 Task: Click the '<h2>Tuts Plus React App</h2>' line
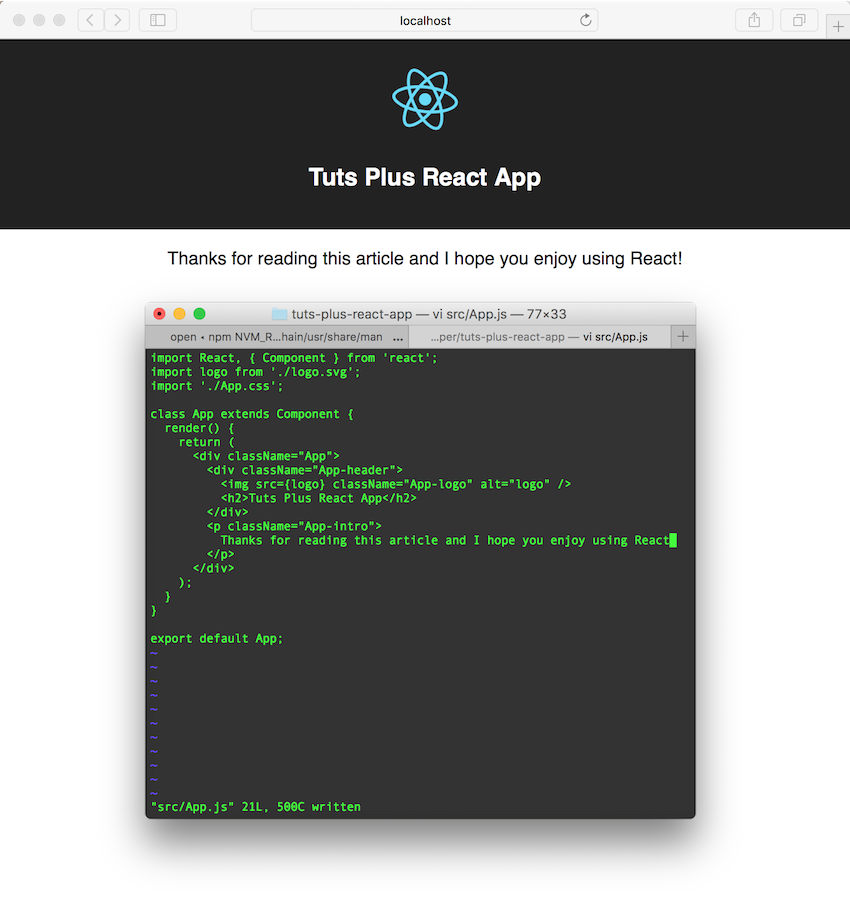point(319,498)
